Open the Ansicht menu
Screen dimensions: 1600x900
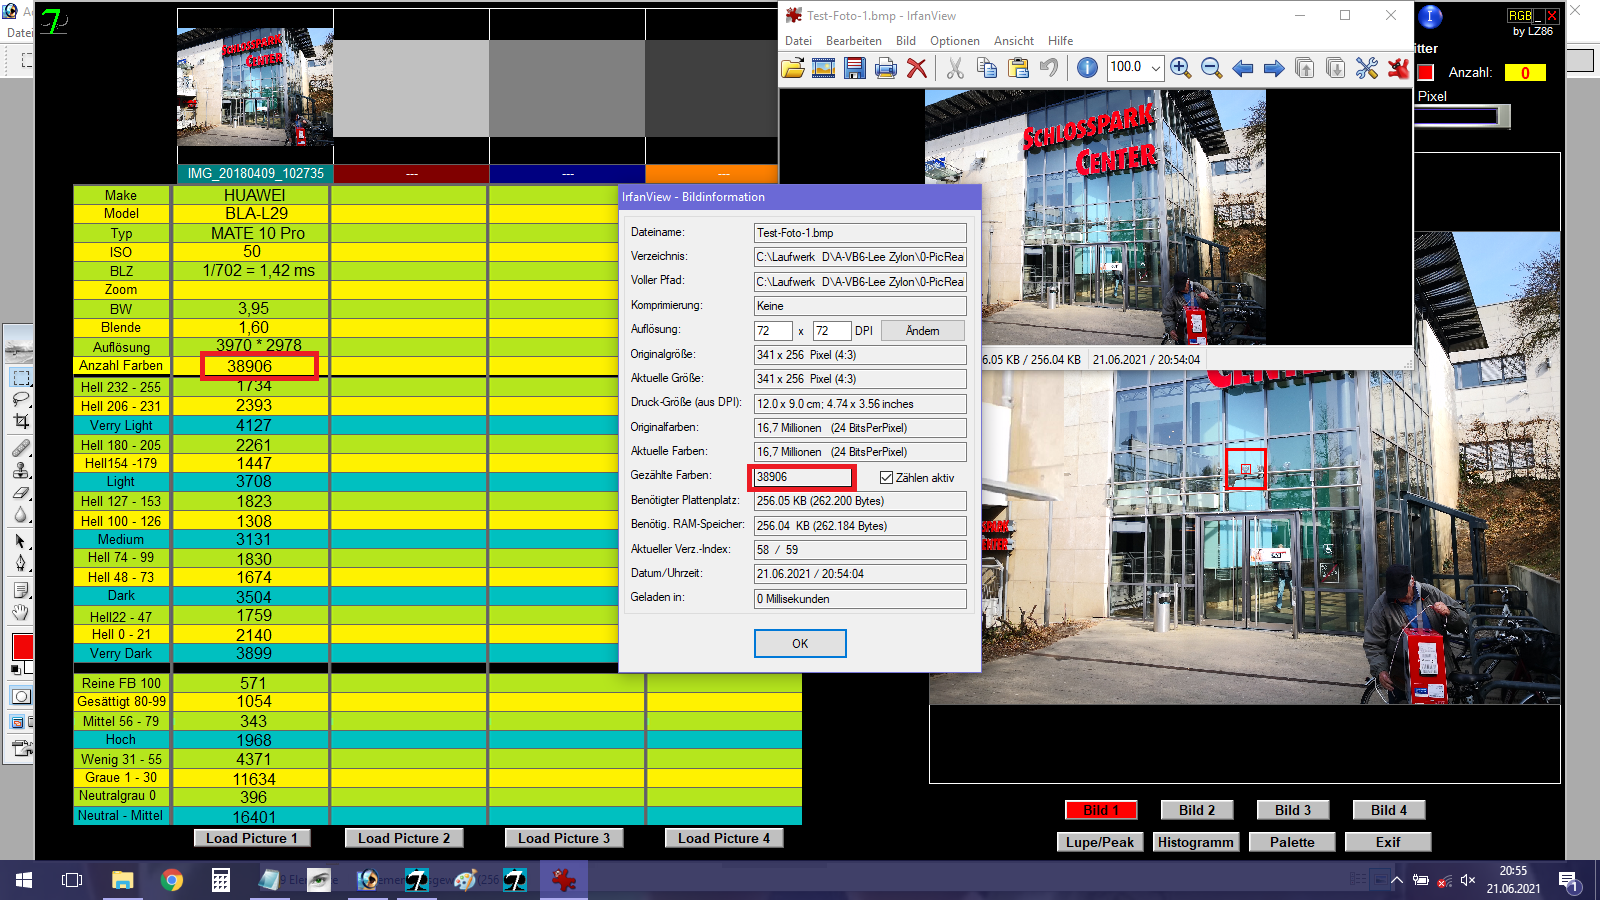pos(1014,41)
